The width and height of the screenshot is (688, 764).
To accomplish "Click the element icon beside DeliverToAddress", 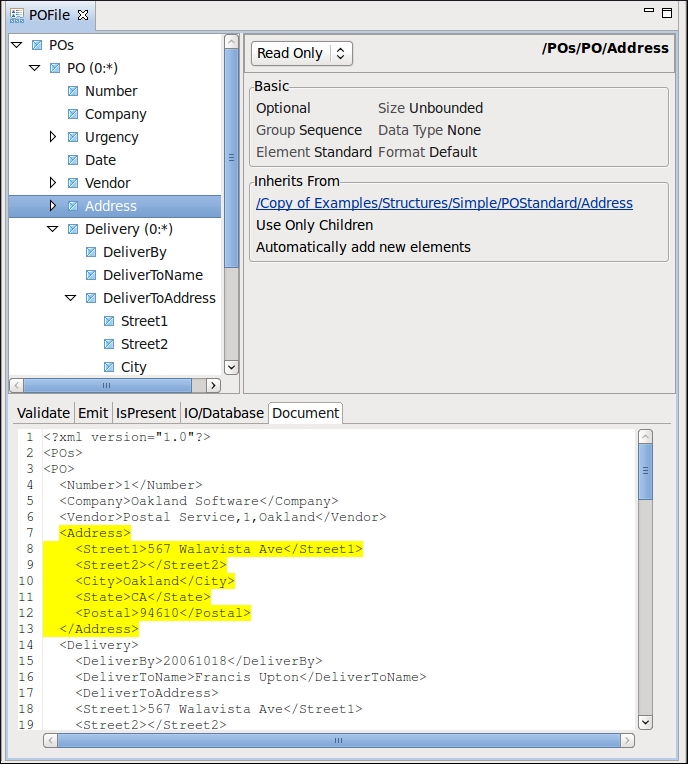I will [91, 298].
